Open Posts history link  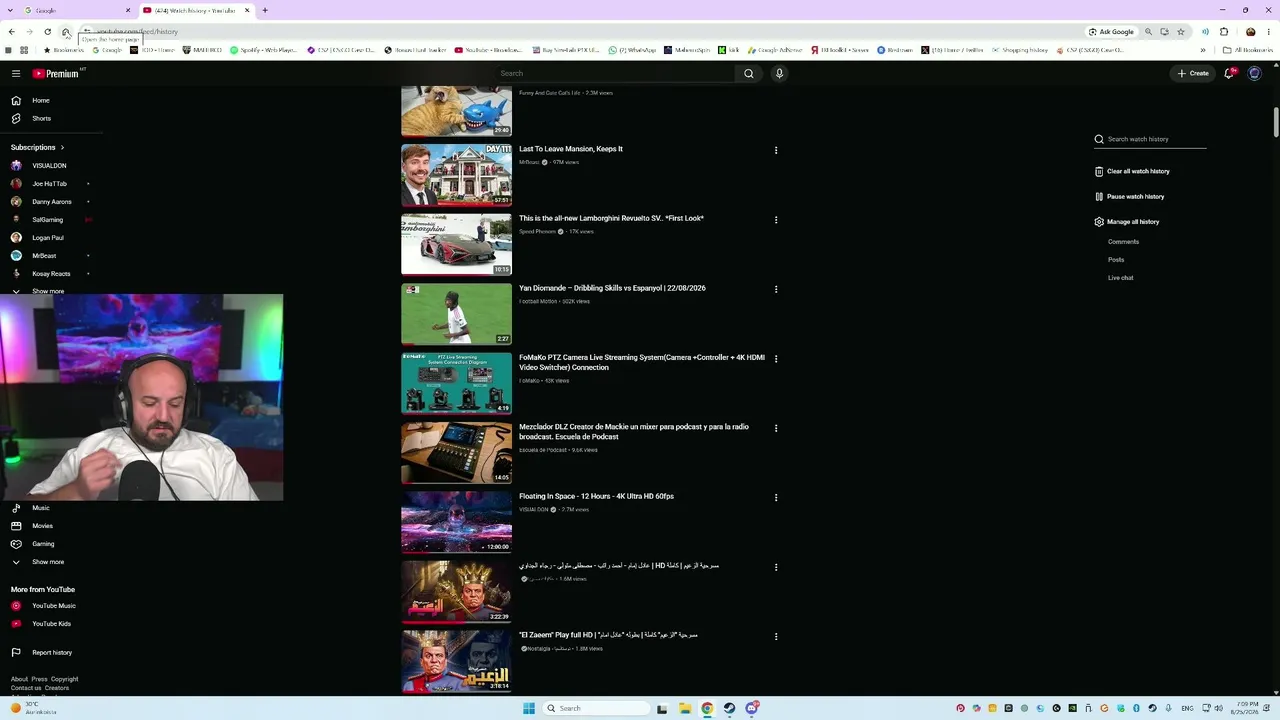(x=1116, y=260)
